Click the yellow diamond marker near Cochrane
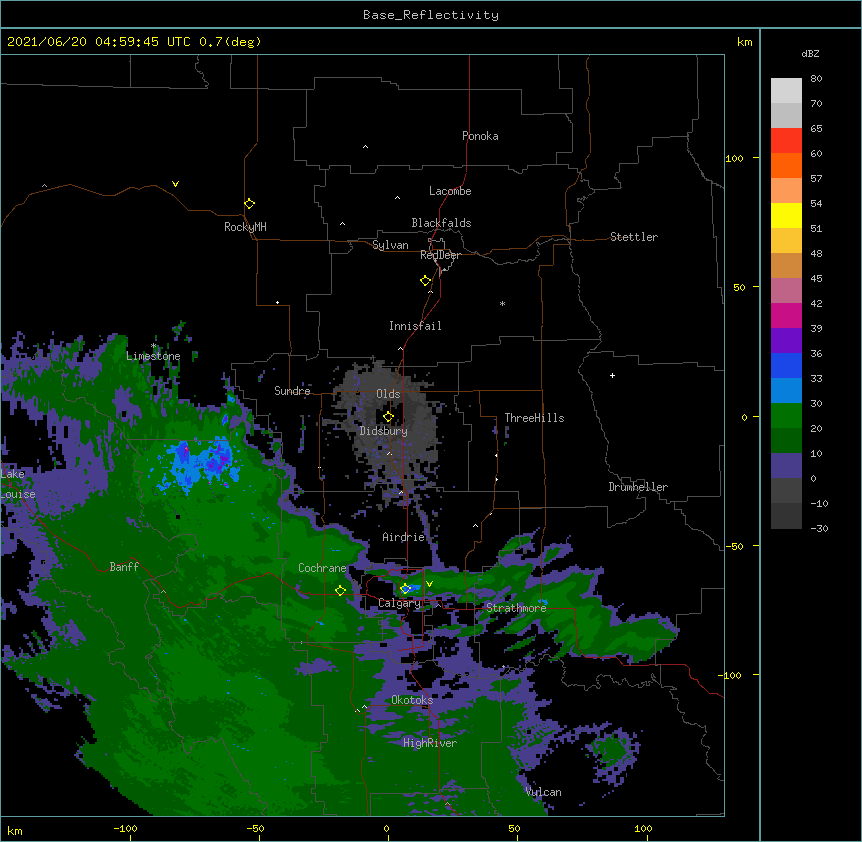Viewport: 862px width, 842px height. pyautogui.click(x=340, y=590)
